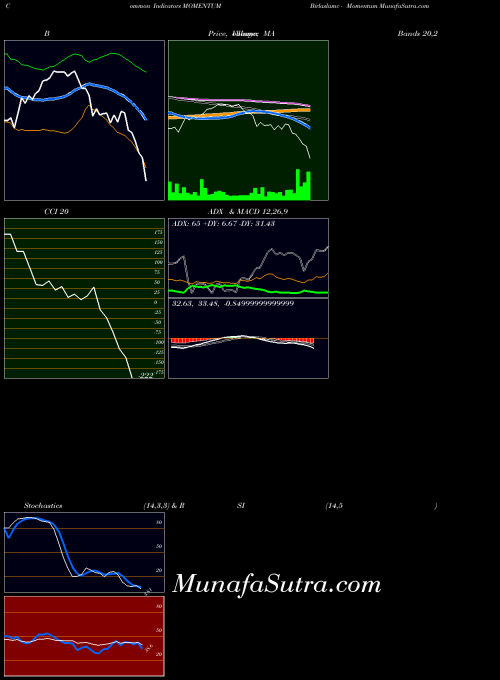Click the Price, Volume, MA chart panel

pyautogui.click(x=248, y=121)
